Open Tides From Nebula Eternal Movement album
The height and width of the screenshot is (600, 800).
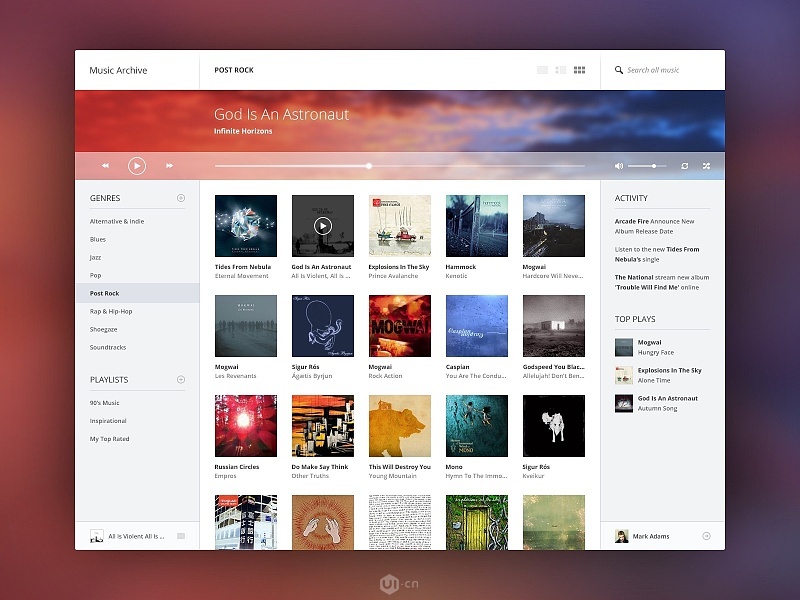246,226
